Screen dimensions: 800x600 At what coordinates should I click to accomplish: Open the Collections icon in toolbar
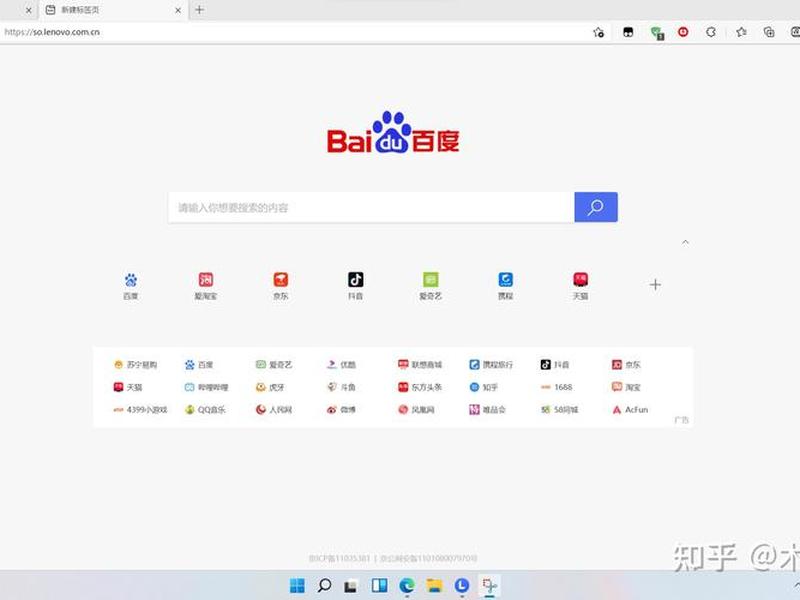pyautogui.click(x=769, y=33)
